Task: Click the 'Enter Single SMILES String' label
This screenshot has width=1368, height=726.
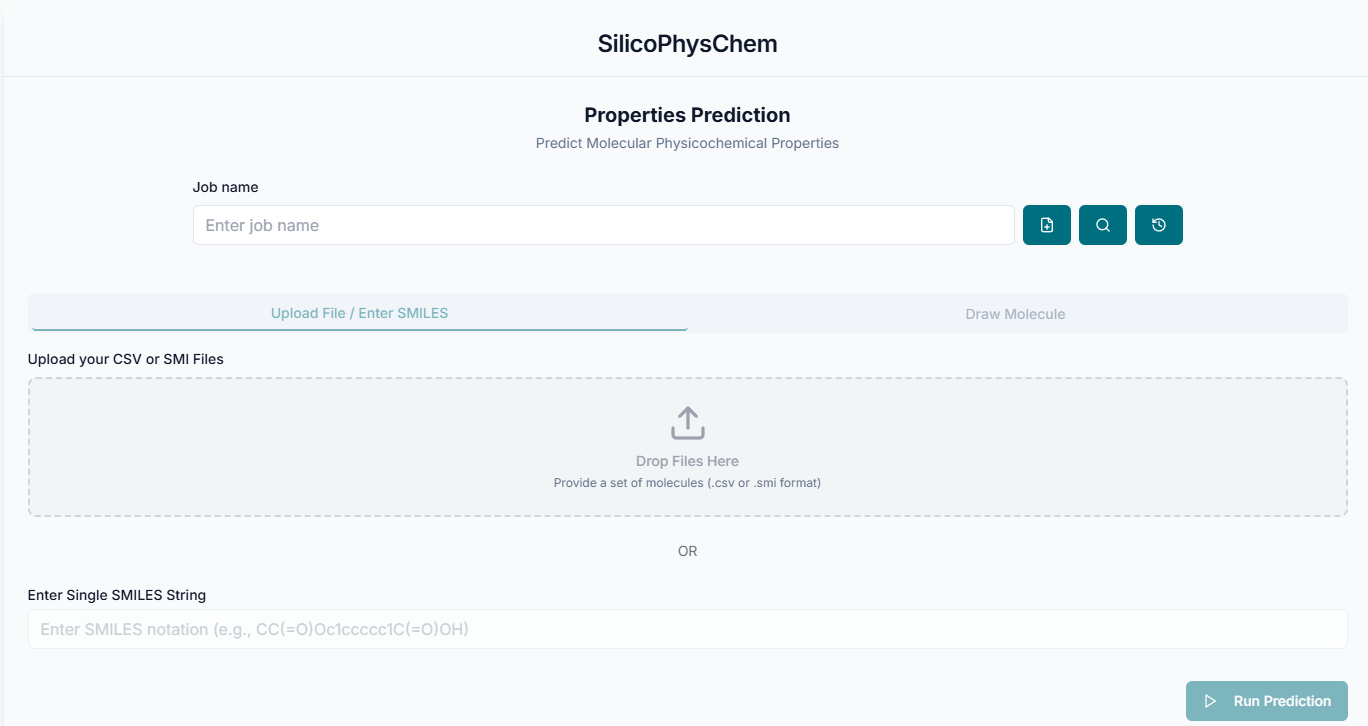Action: (117, 595)
